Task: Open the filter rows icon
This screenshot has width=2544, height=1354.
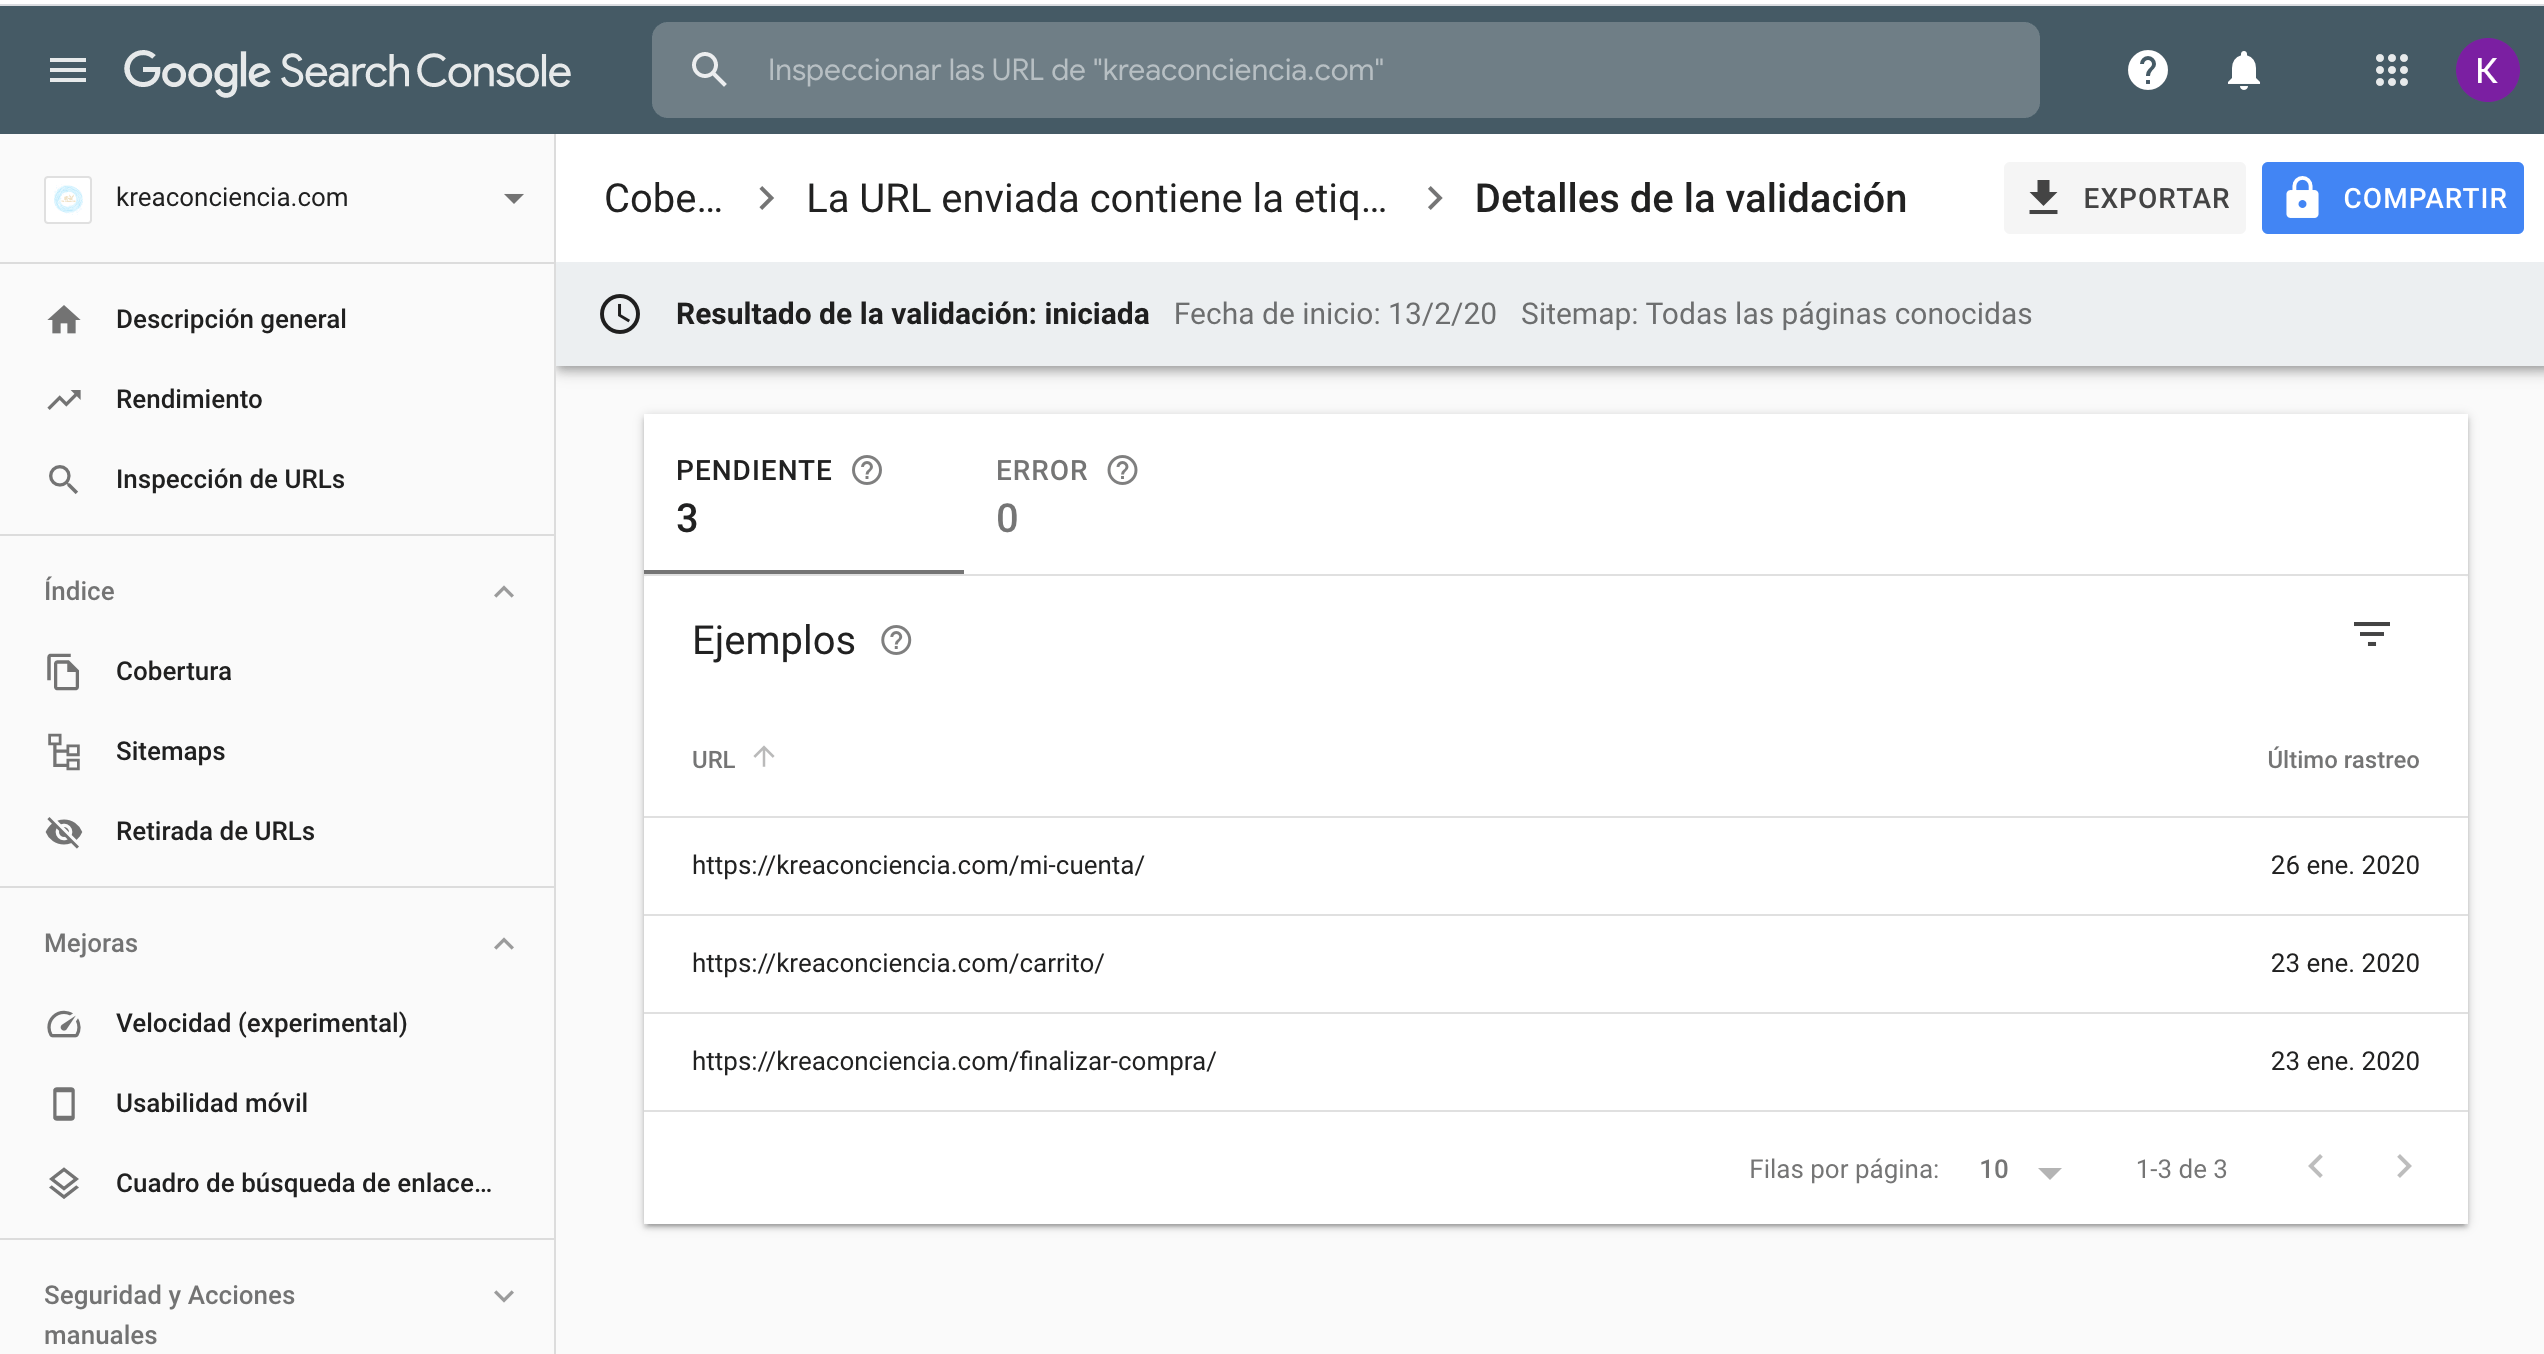Action: (x=2371, y=634)
